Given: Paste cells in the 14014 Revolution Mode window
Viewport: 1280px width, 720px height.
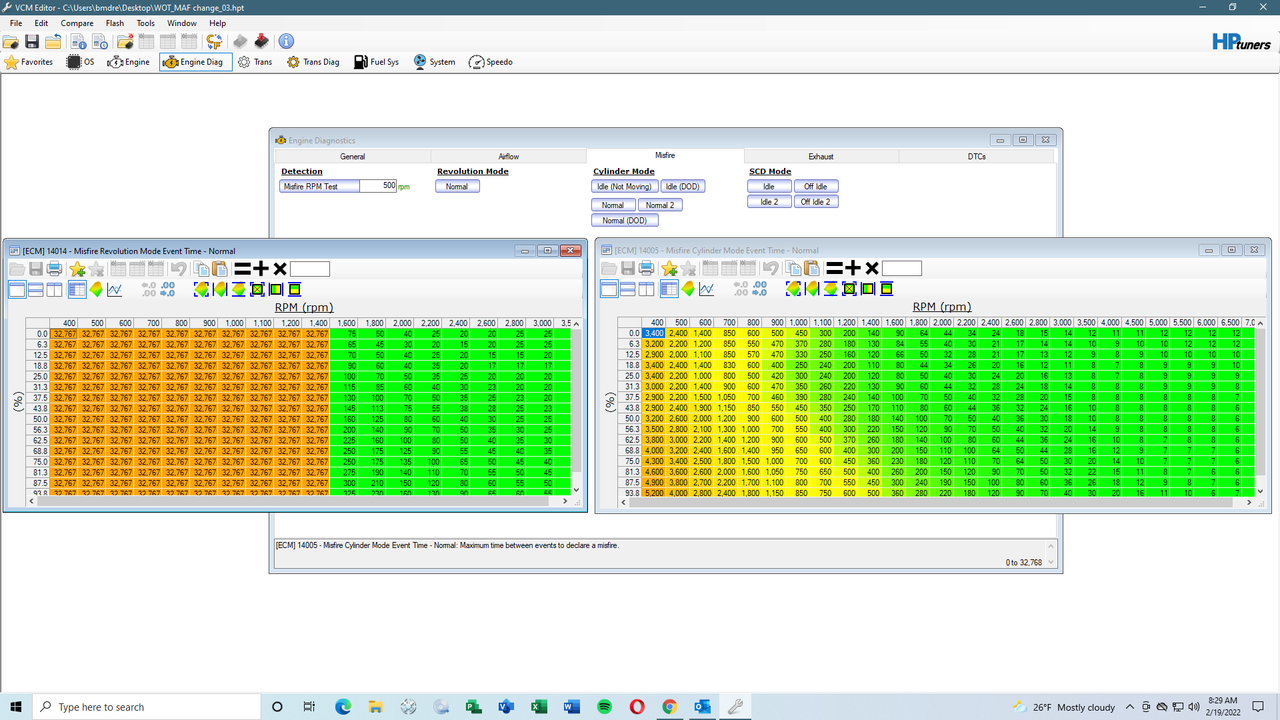Looking at the screenshot, I should point(218,269).
